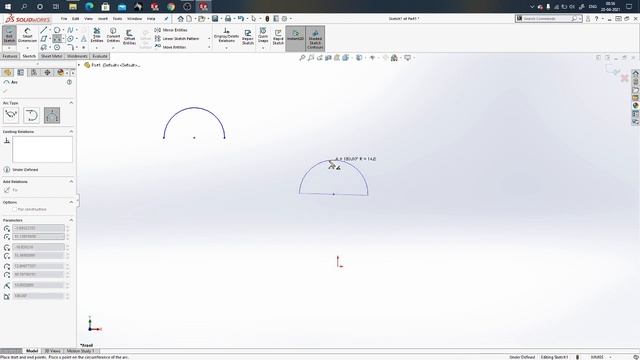This screenshot has height=360, width=640.
Task: Select the Corner Rectangle tool
Action: coord(44,39)
